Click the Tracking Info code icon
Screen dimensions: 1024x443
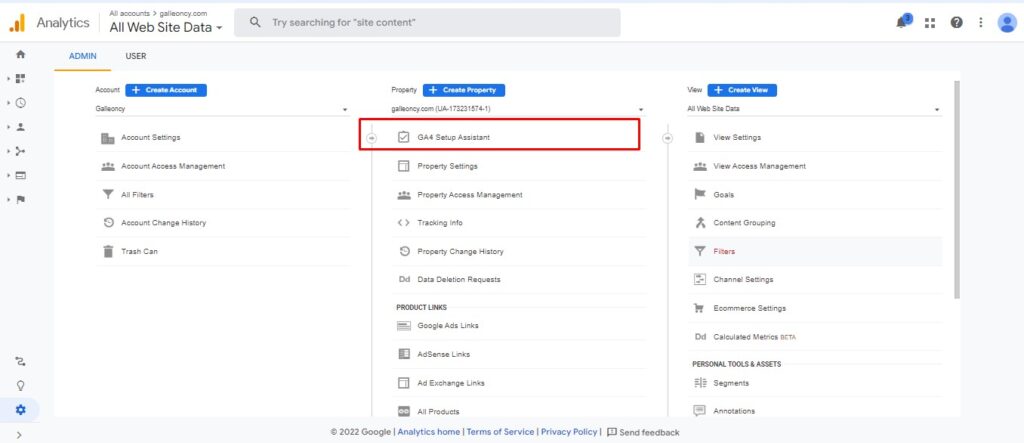[404, 223]
